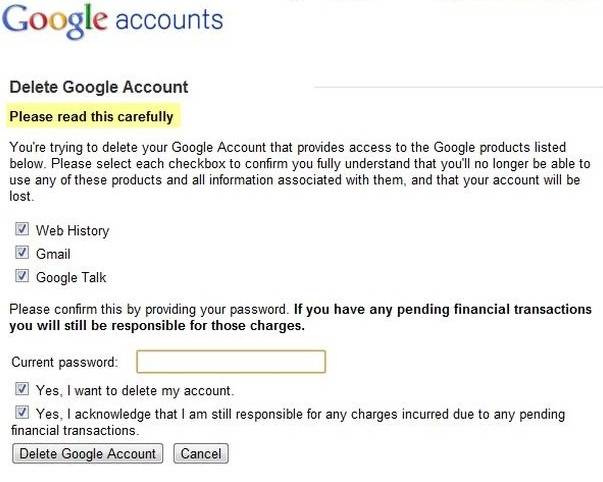This screenshot has width=603, height=482.
Task: Click the 'Current password:' label
Action: pyautogui.click(x=64, y=362)
